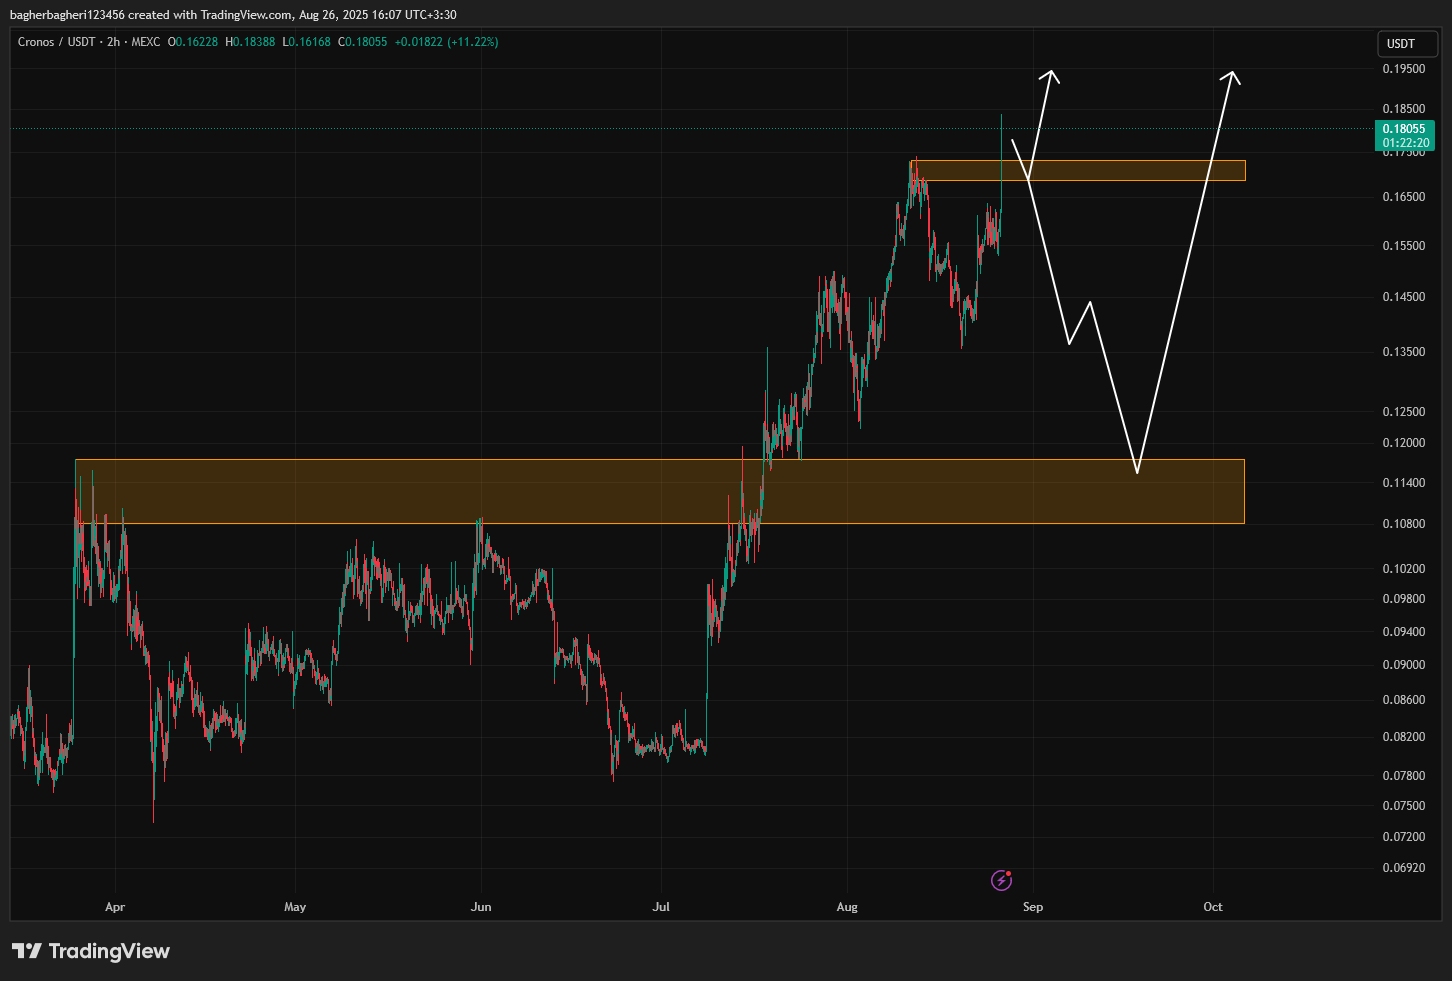Image resolution: width=1452 pixels, height=981 pixels.
Task: Click the 'created with TradingView.com' header text
Action: (x=210, y=15)
